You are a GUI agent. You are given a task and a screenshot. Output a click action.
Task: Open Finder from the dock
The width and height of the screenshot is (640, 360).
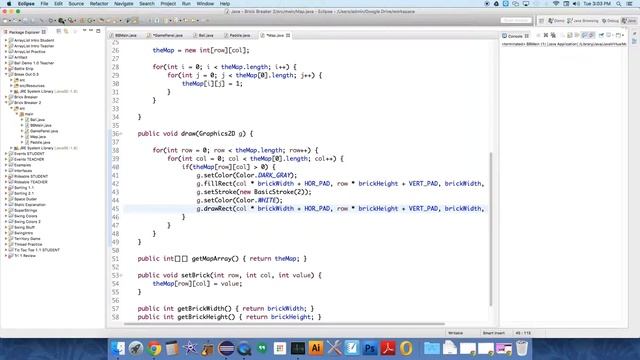click(119, 349)
